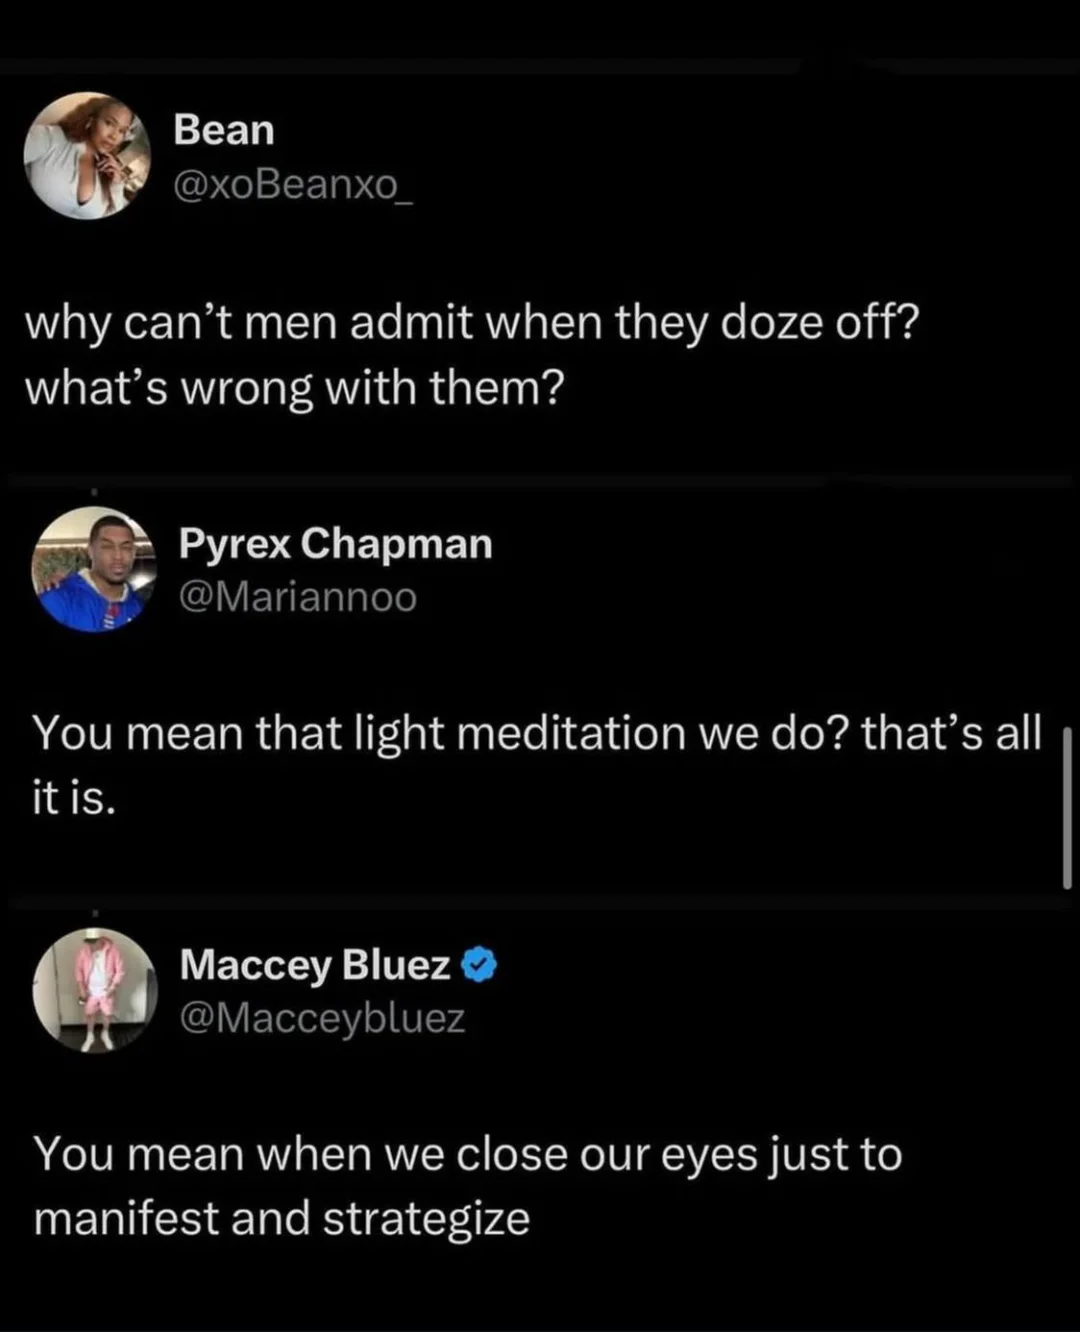
Task: Select the name Maccey Bluez
Action: coord(315,965)
